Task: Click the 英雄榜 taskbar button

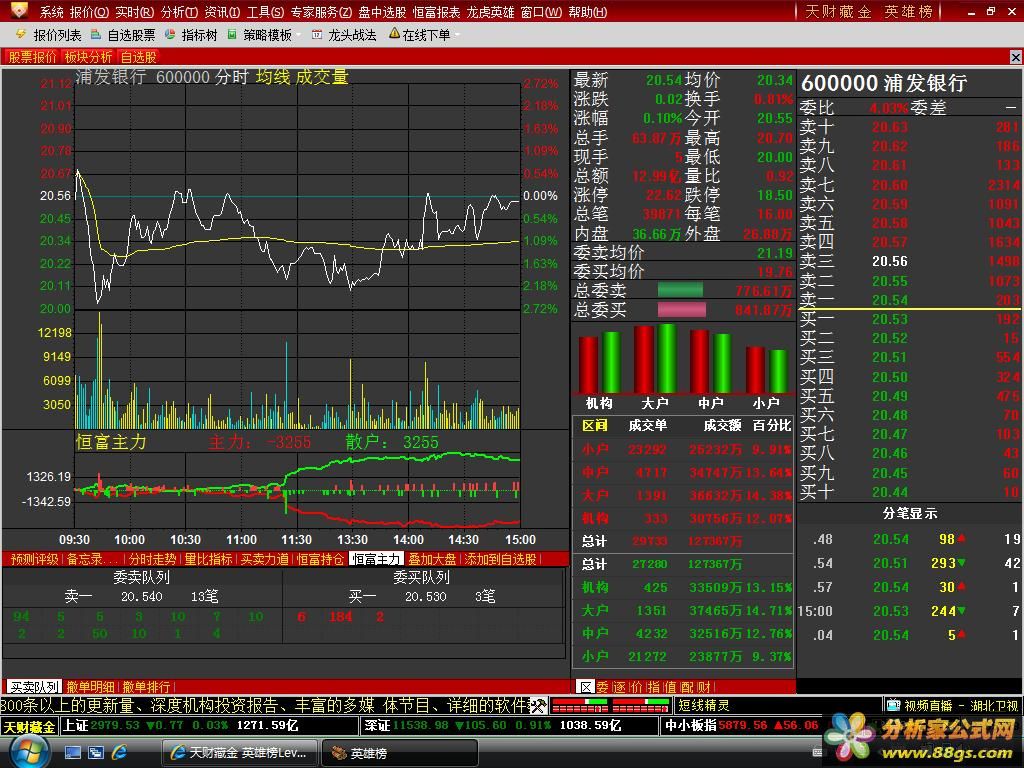Action: tap(399, 753)
